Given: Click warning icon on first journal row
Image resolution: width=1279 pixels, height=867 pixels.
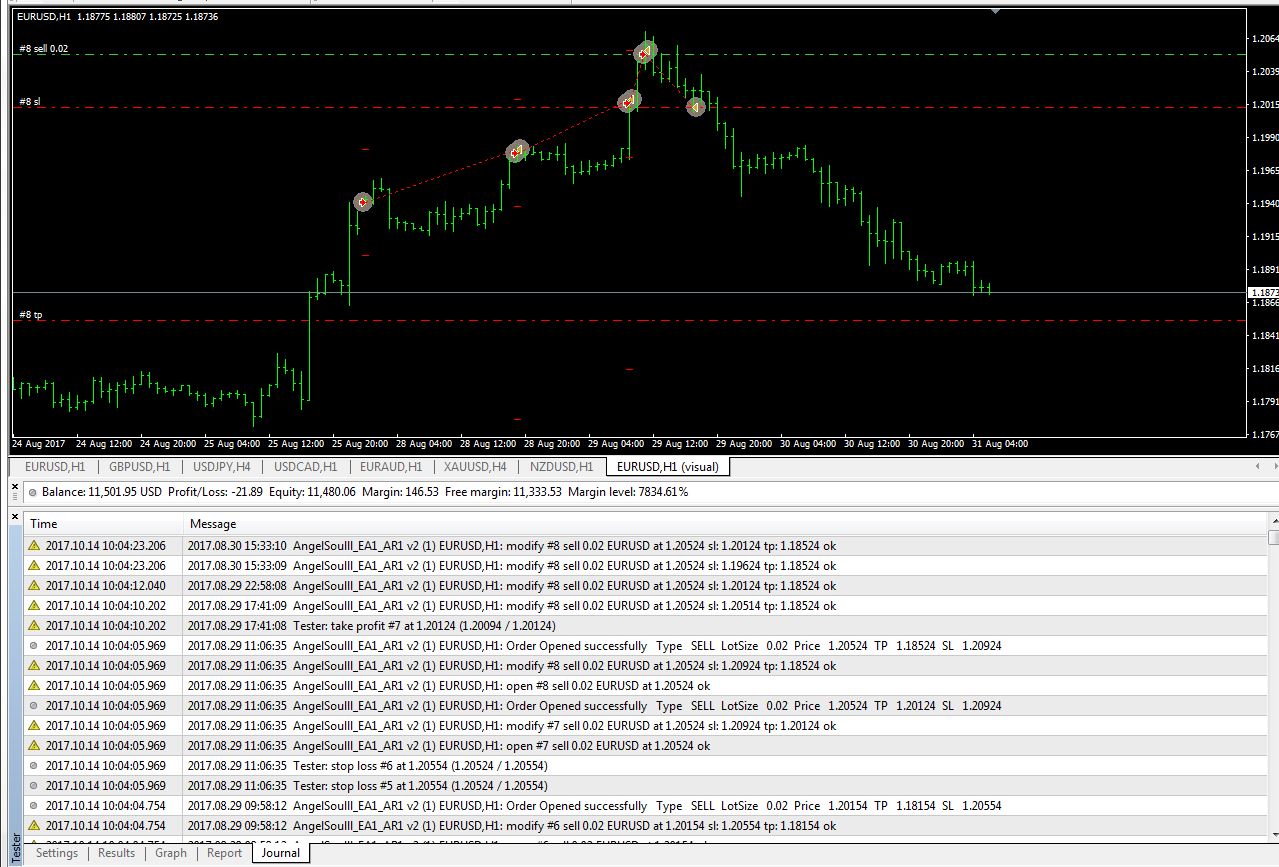Looking at the screenshot, I should (34, 546).
